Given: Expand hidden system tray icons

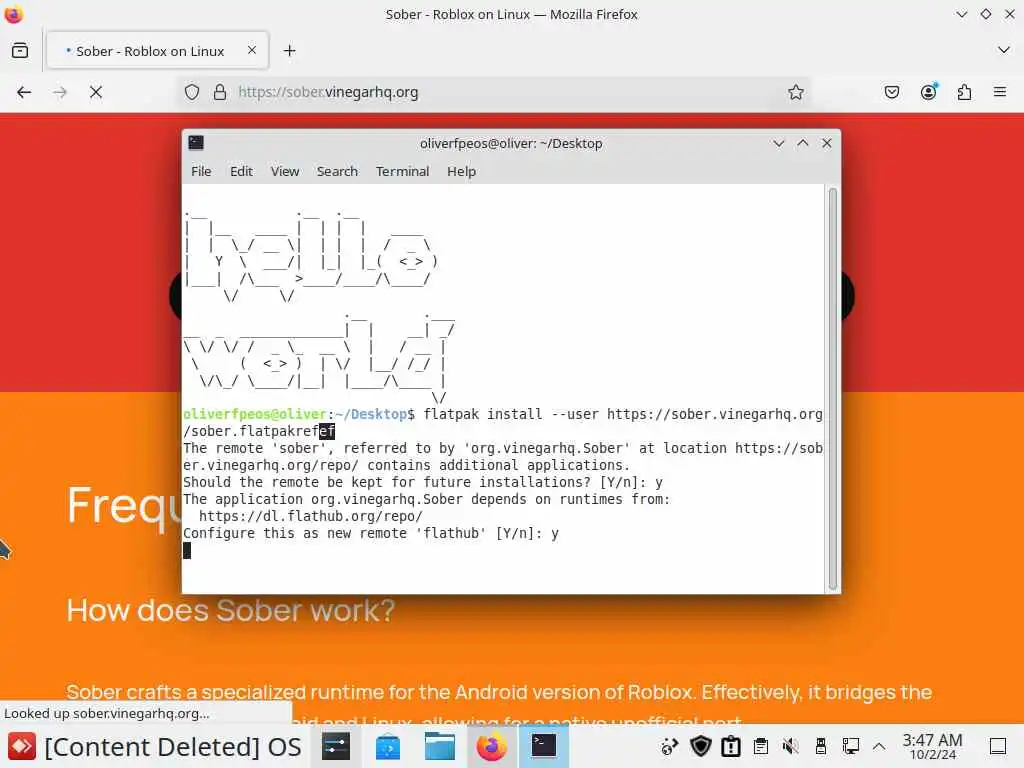Looking at the screenshot, I should (x=879, y=746).
